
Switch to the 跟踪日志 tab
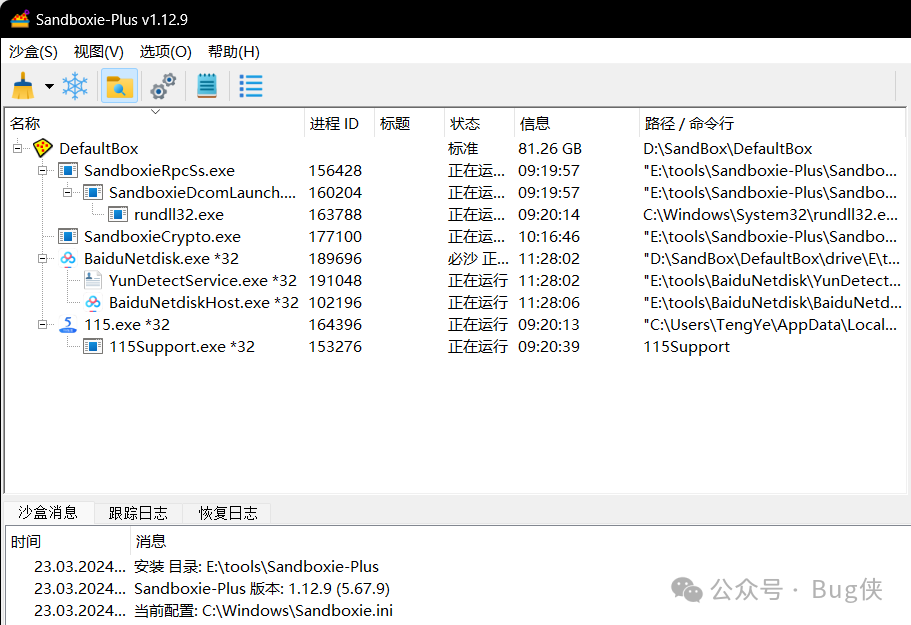click(138, 512)
